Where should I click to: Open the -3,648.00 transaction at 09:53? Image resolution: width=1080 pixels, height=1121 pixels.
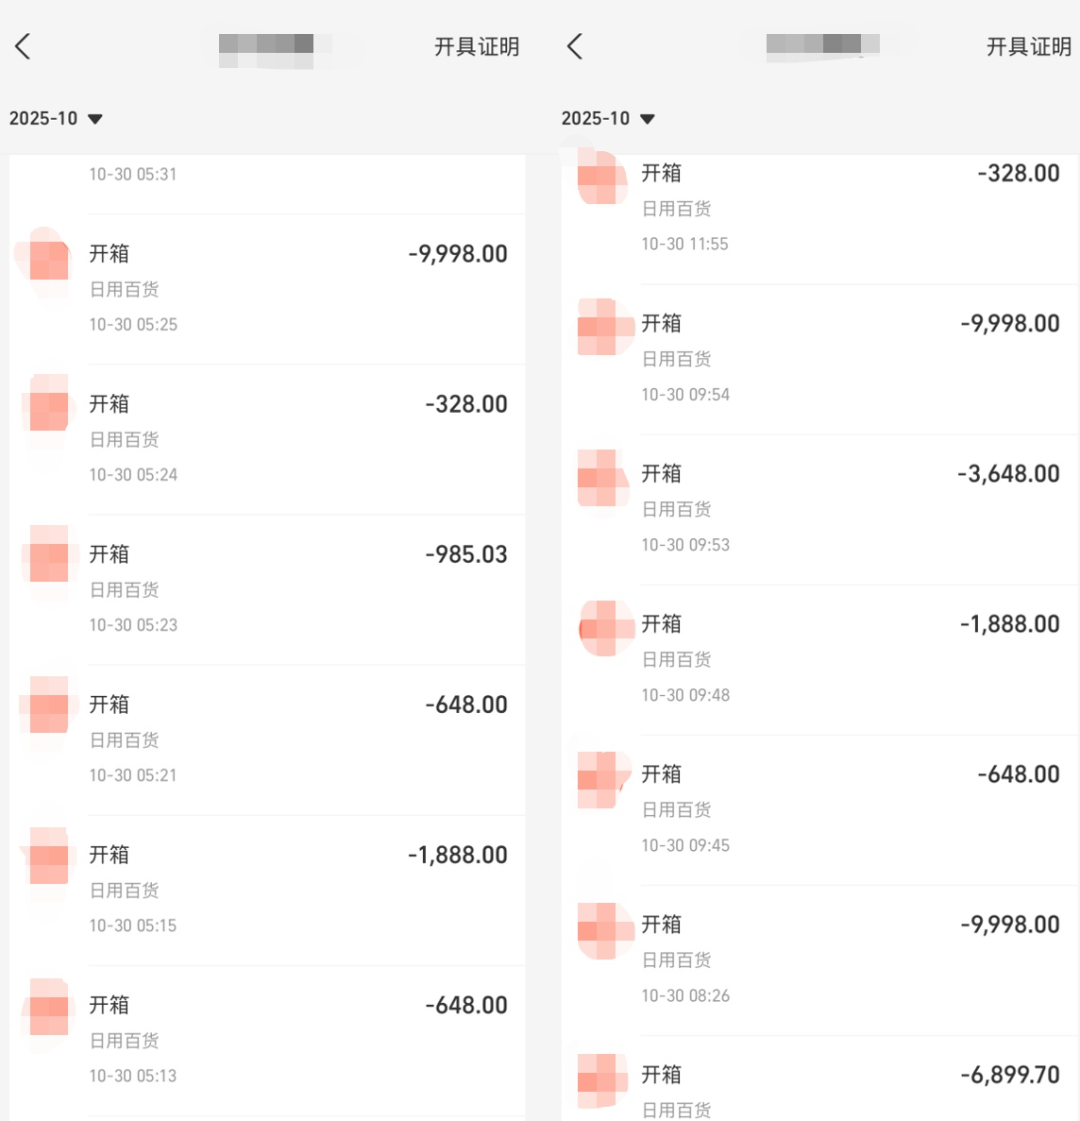point(850,509)
